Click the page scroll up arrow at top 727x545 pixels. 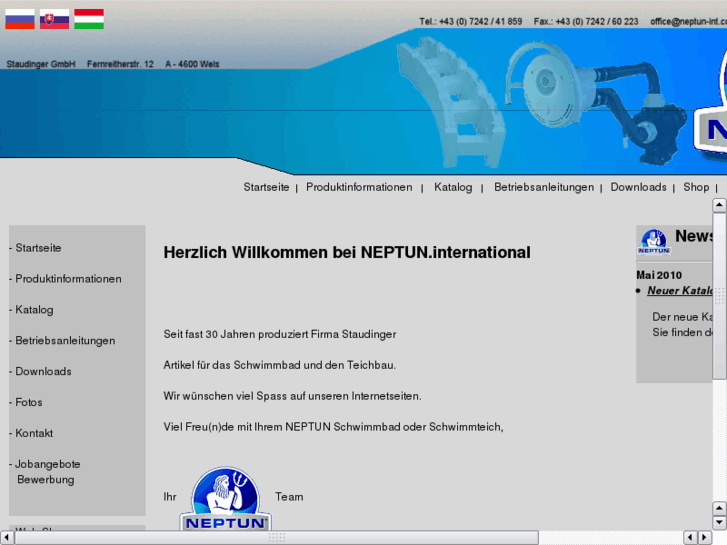click(x=719, y=205)
